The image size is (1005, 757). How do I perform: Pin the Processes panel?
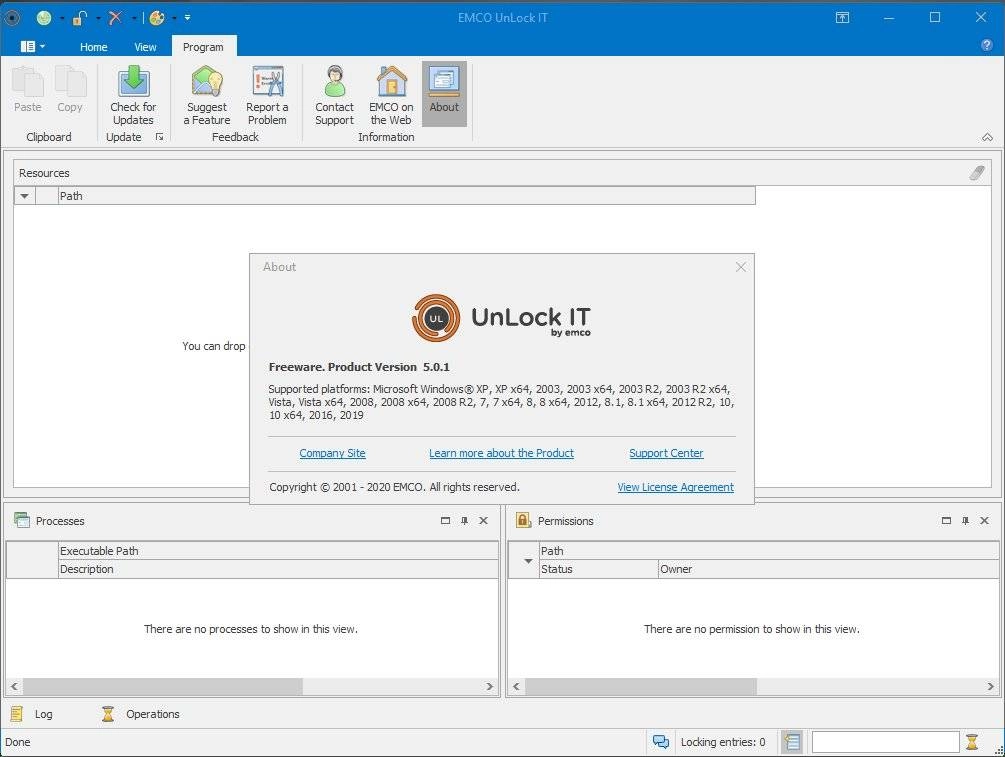point(464,520)
